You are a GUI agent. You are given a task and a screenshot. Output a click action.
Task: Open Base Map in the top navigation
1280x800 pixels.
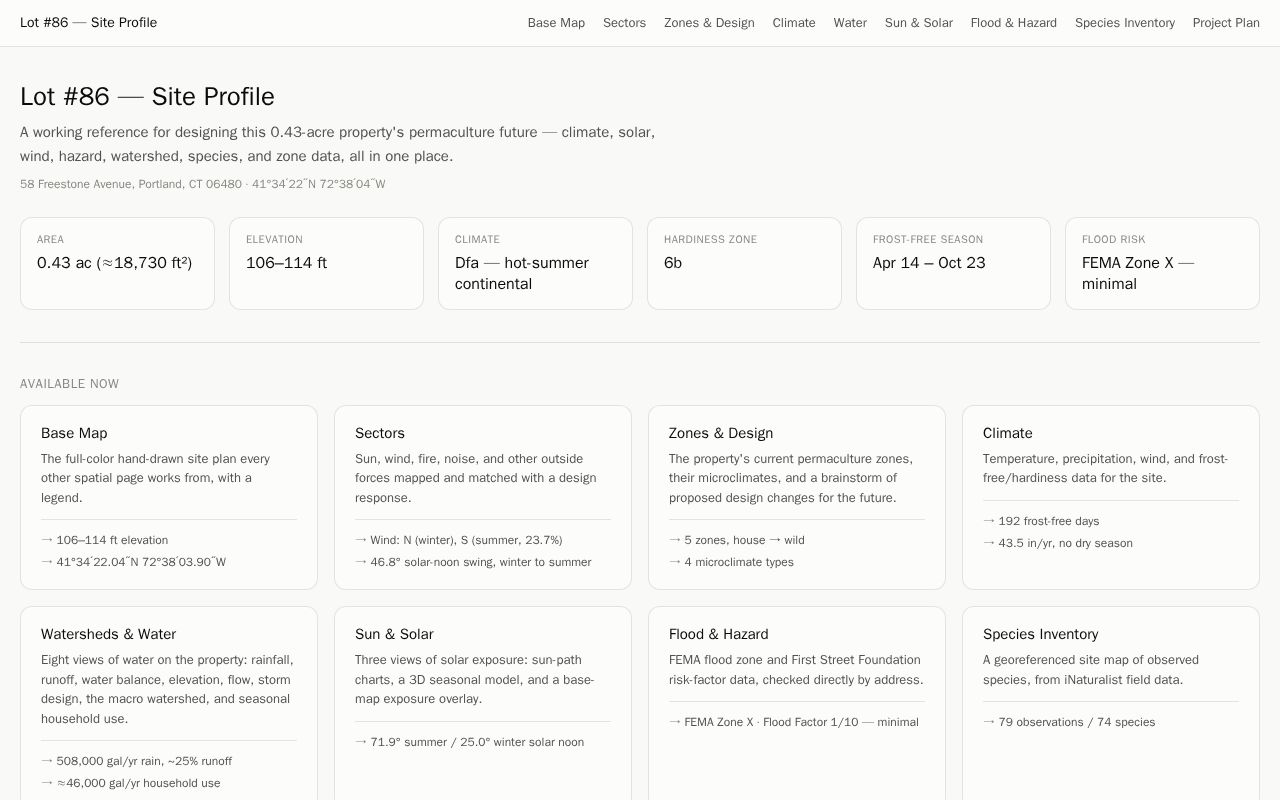[x=556, y=23]
